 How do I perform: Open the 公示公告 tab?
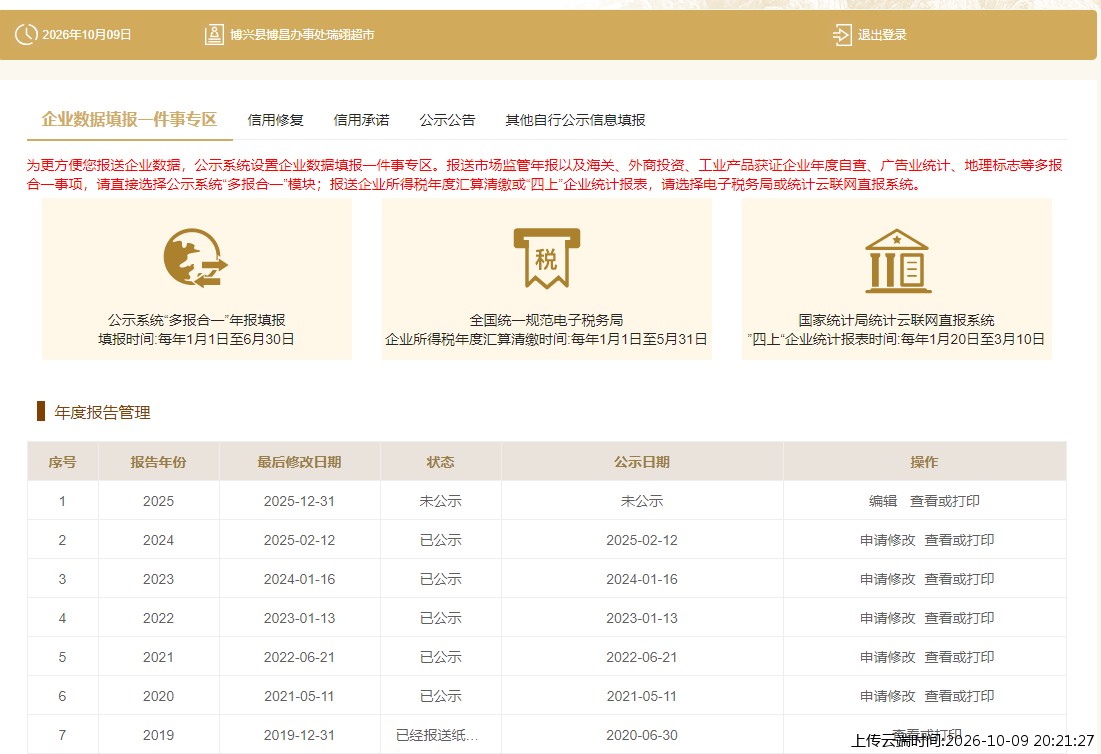[447, 120]
